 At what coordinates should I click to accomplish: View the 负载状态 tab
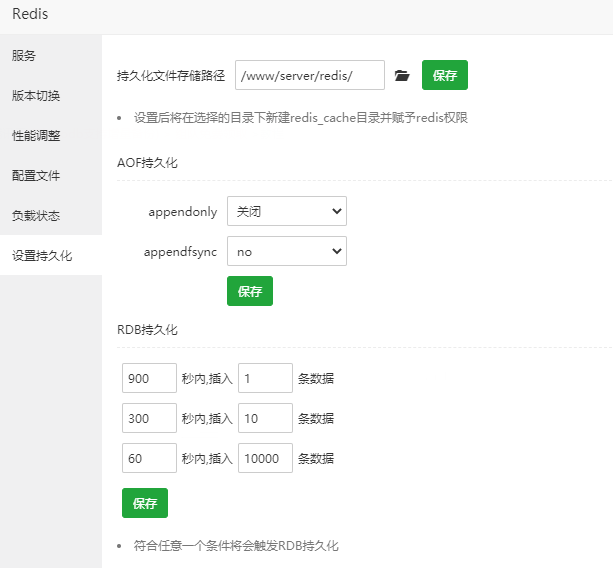pos(51,215)
